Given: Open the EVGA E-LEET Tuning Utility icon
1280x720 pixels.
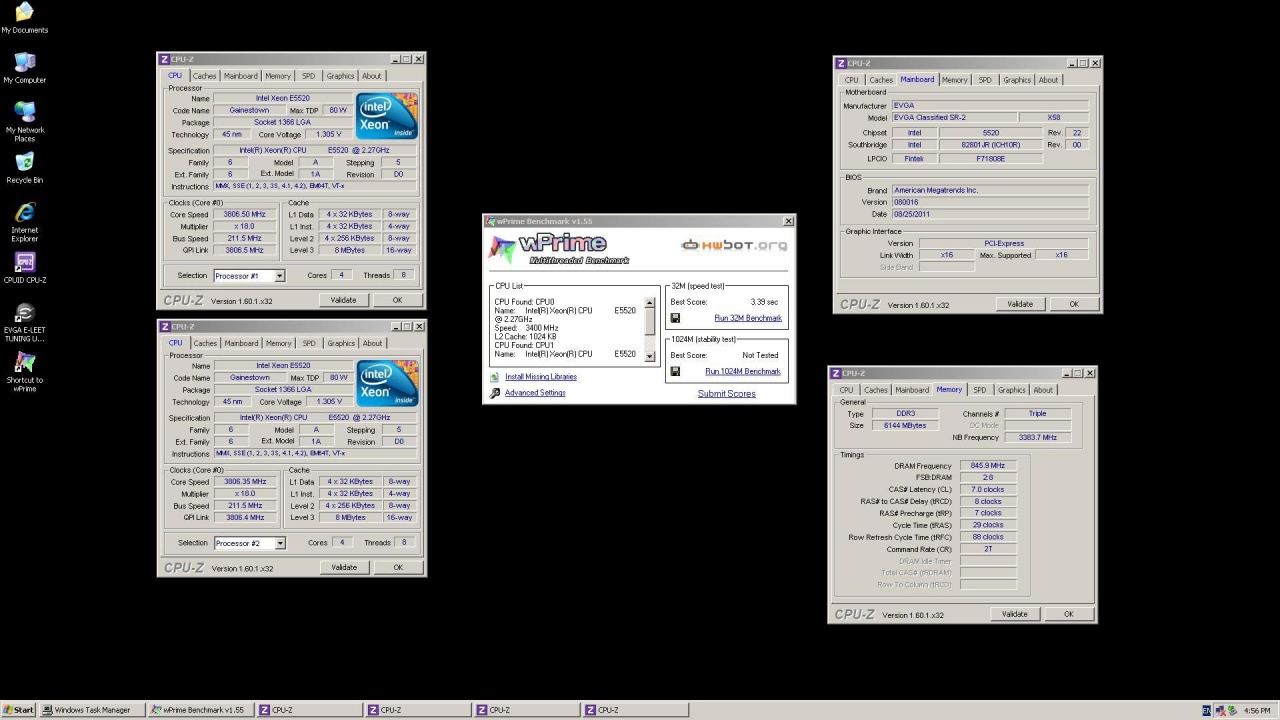Looking at the screenshot, I should [24, 322].
